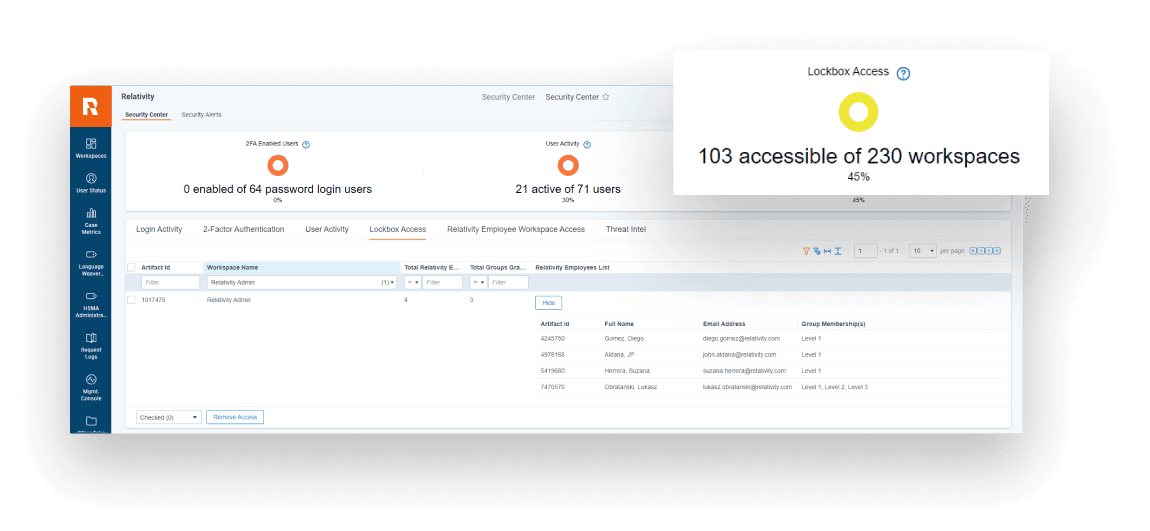
Task: Click artifact id 1017475 cell
Action: click(153, 300)
